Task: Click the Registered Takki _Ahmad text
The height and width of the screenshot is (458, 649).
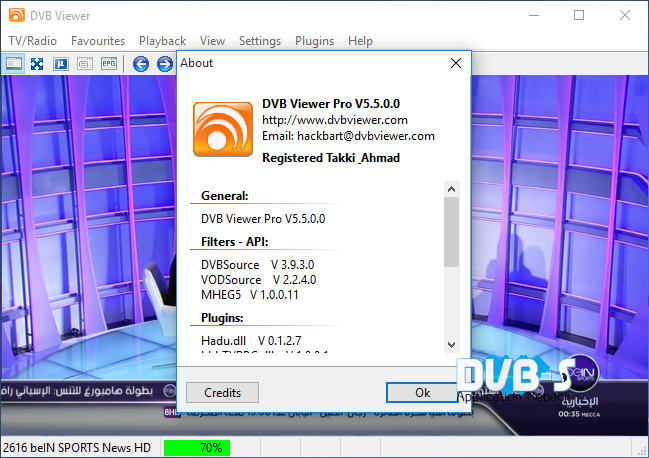Action: 331,158
